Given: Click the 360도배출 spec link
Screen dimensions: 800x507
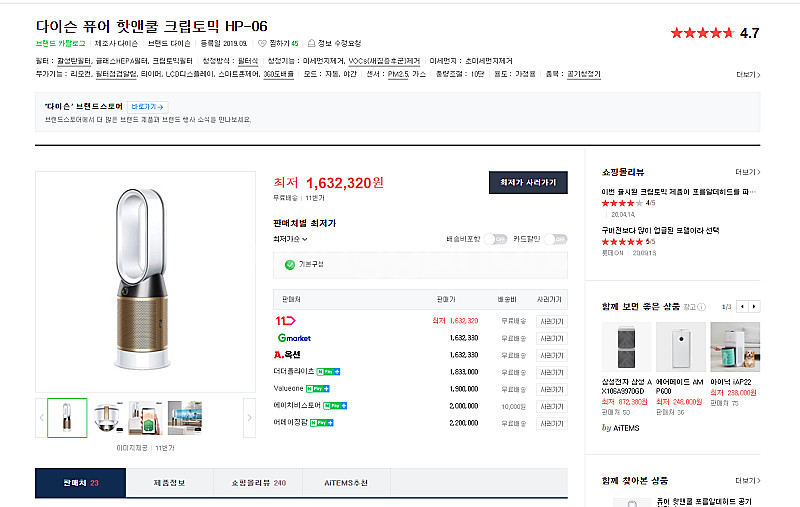Looking at the screenshot, I should (x=279, y=74).
